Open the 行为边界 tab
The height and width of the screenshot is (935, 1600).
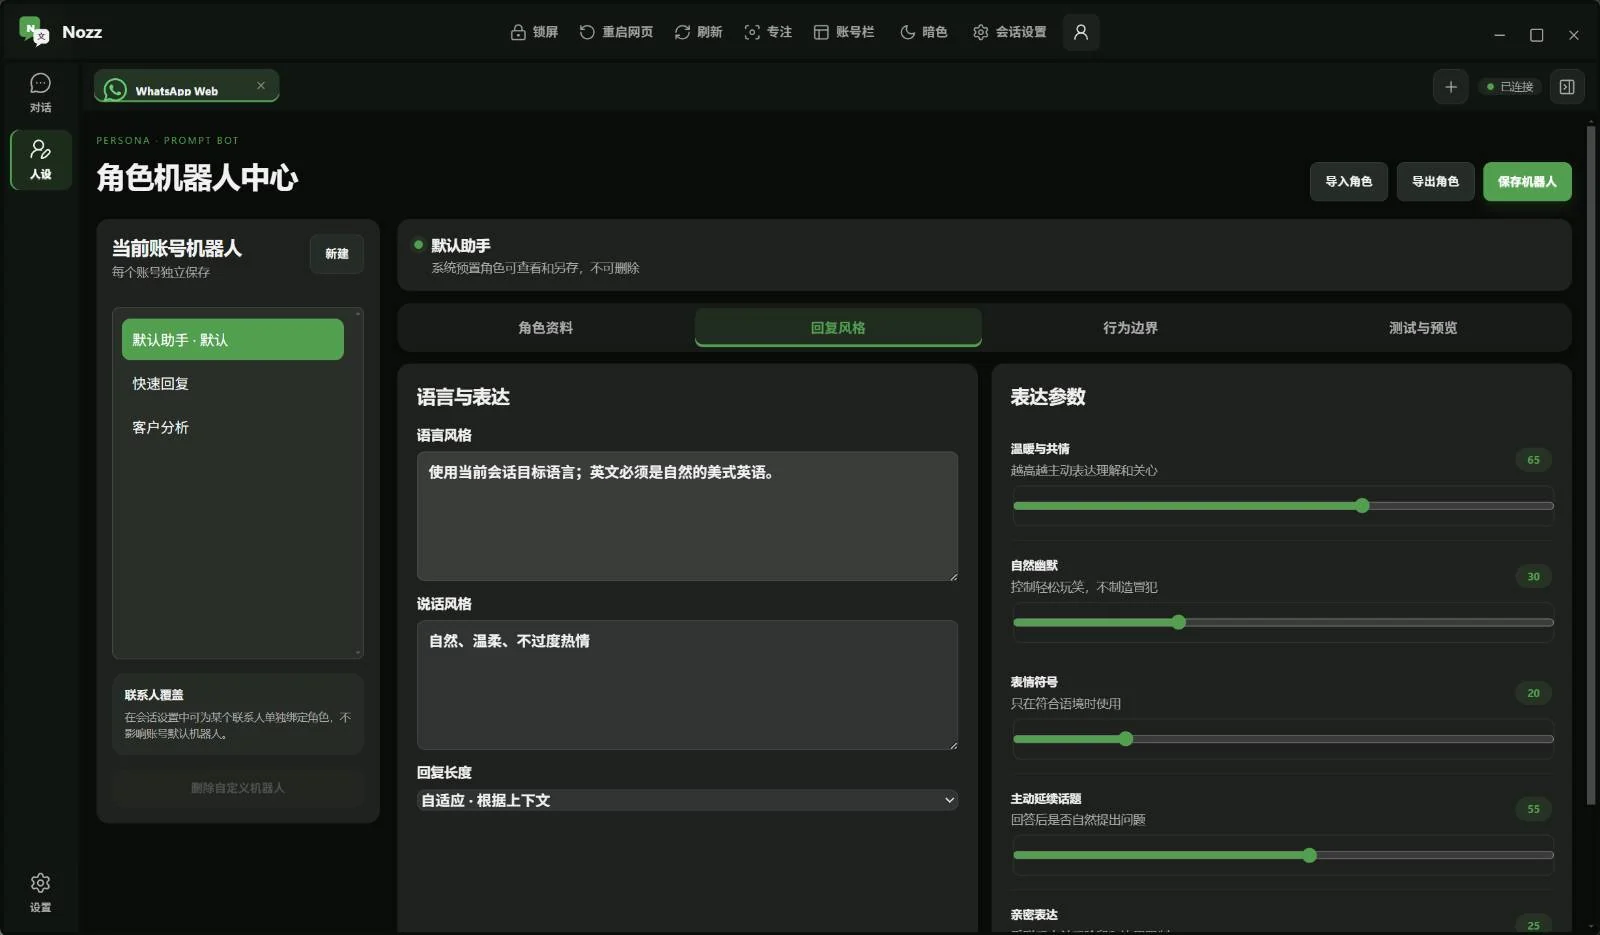pos(1130,328)
